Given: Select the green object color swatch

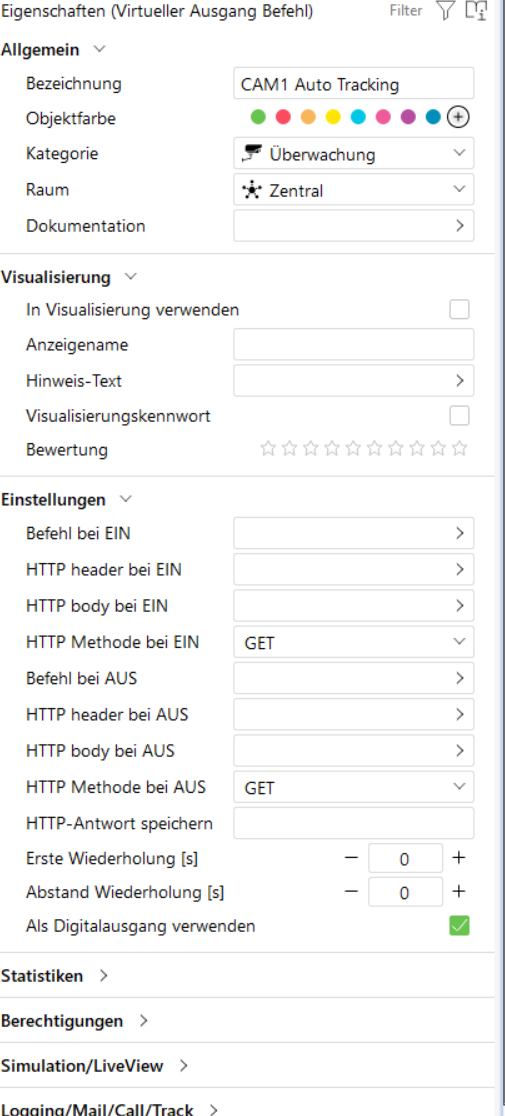Looking at the screenshot, I should tap(258, 117).
